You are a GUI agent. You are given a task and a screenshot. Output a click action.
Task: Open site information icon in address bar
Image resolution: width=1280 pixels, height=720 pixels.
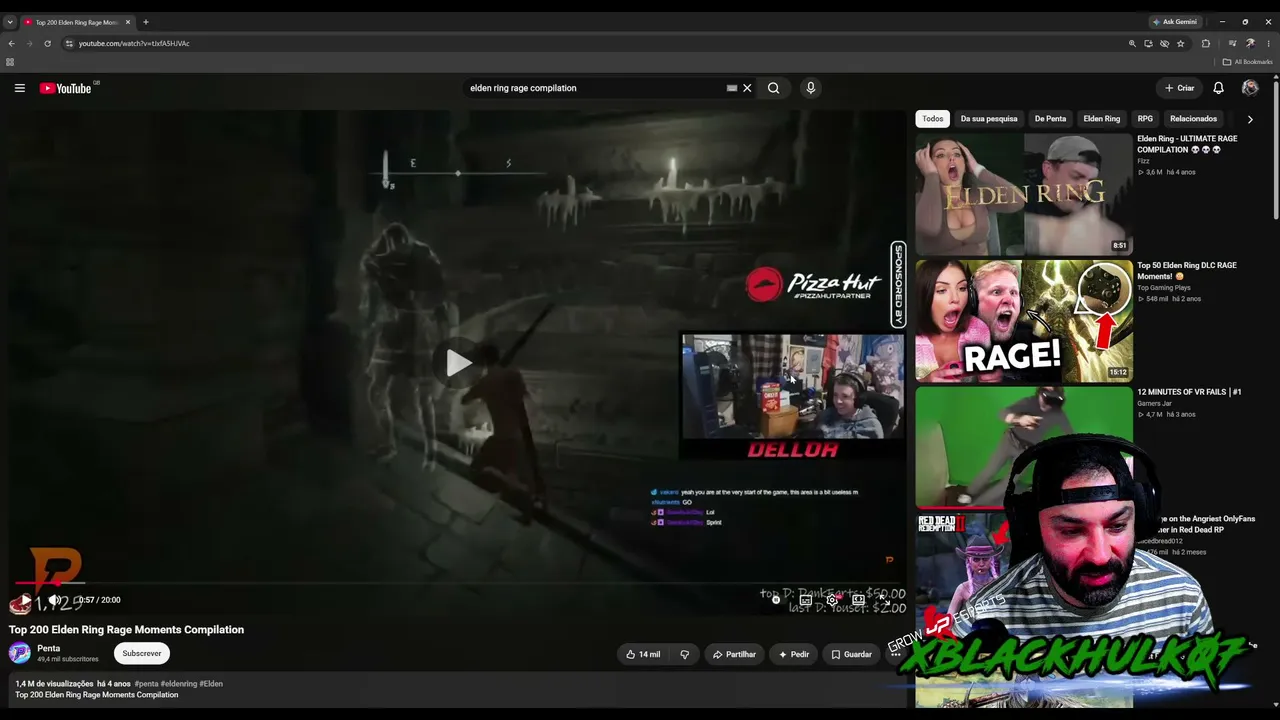69,43
